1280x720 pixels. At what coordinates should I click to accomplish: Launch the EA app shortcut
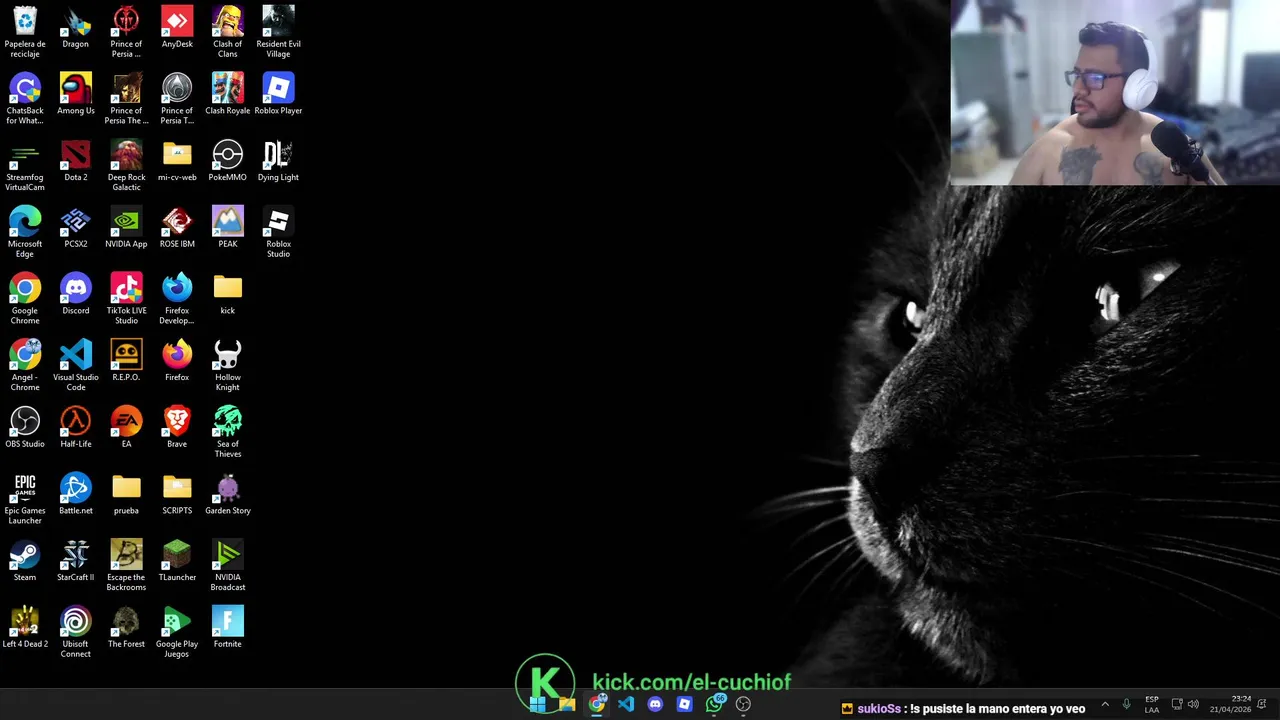click(126, 428)
